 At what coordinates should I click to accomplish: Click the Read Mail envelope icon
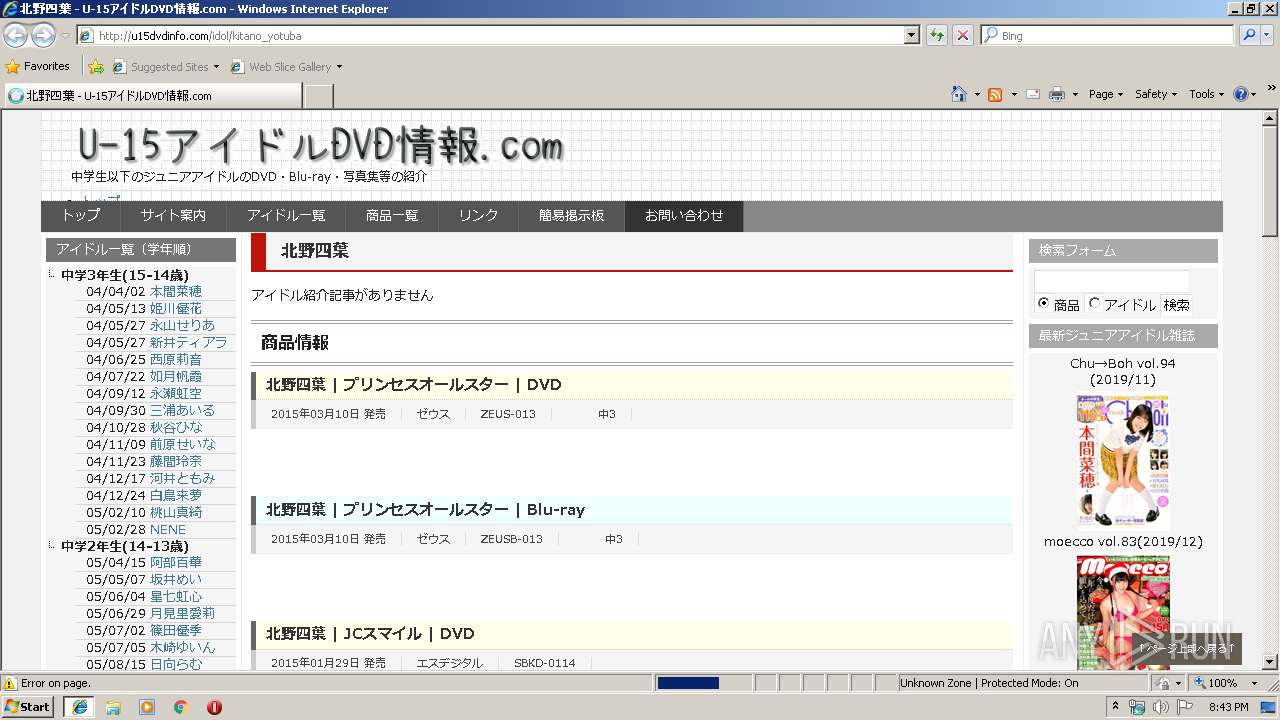pyautogui.click(x=1031, y=94)
